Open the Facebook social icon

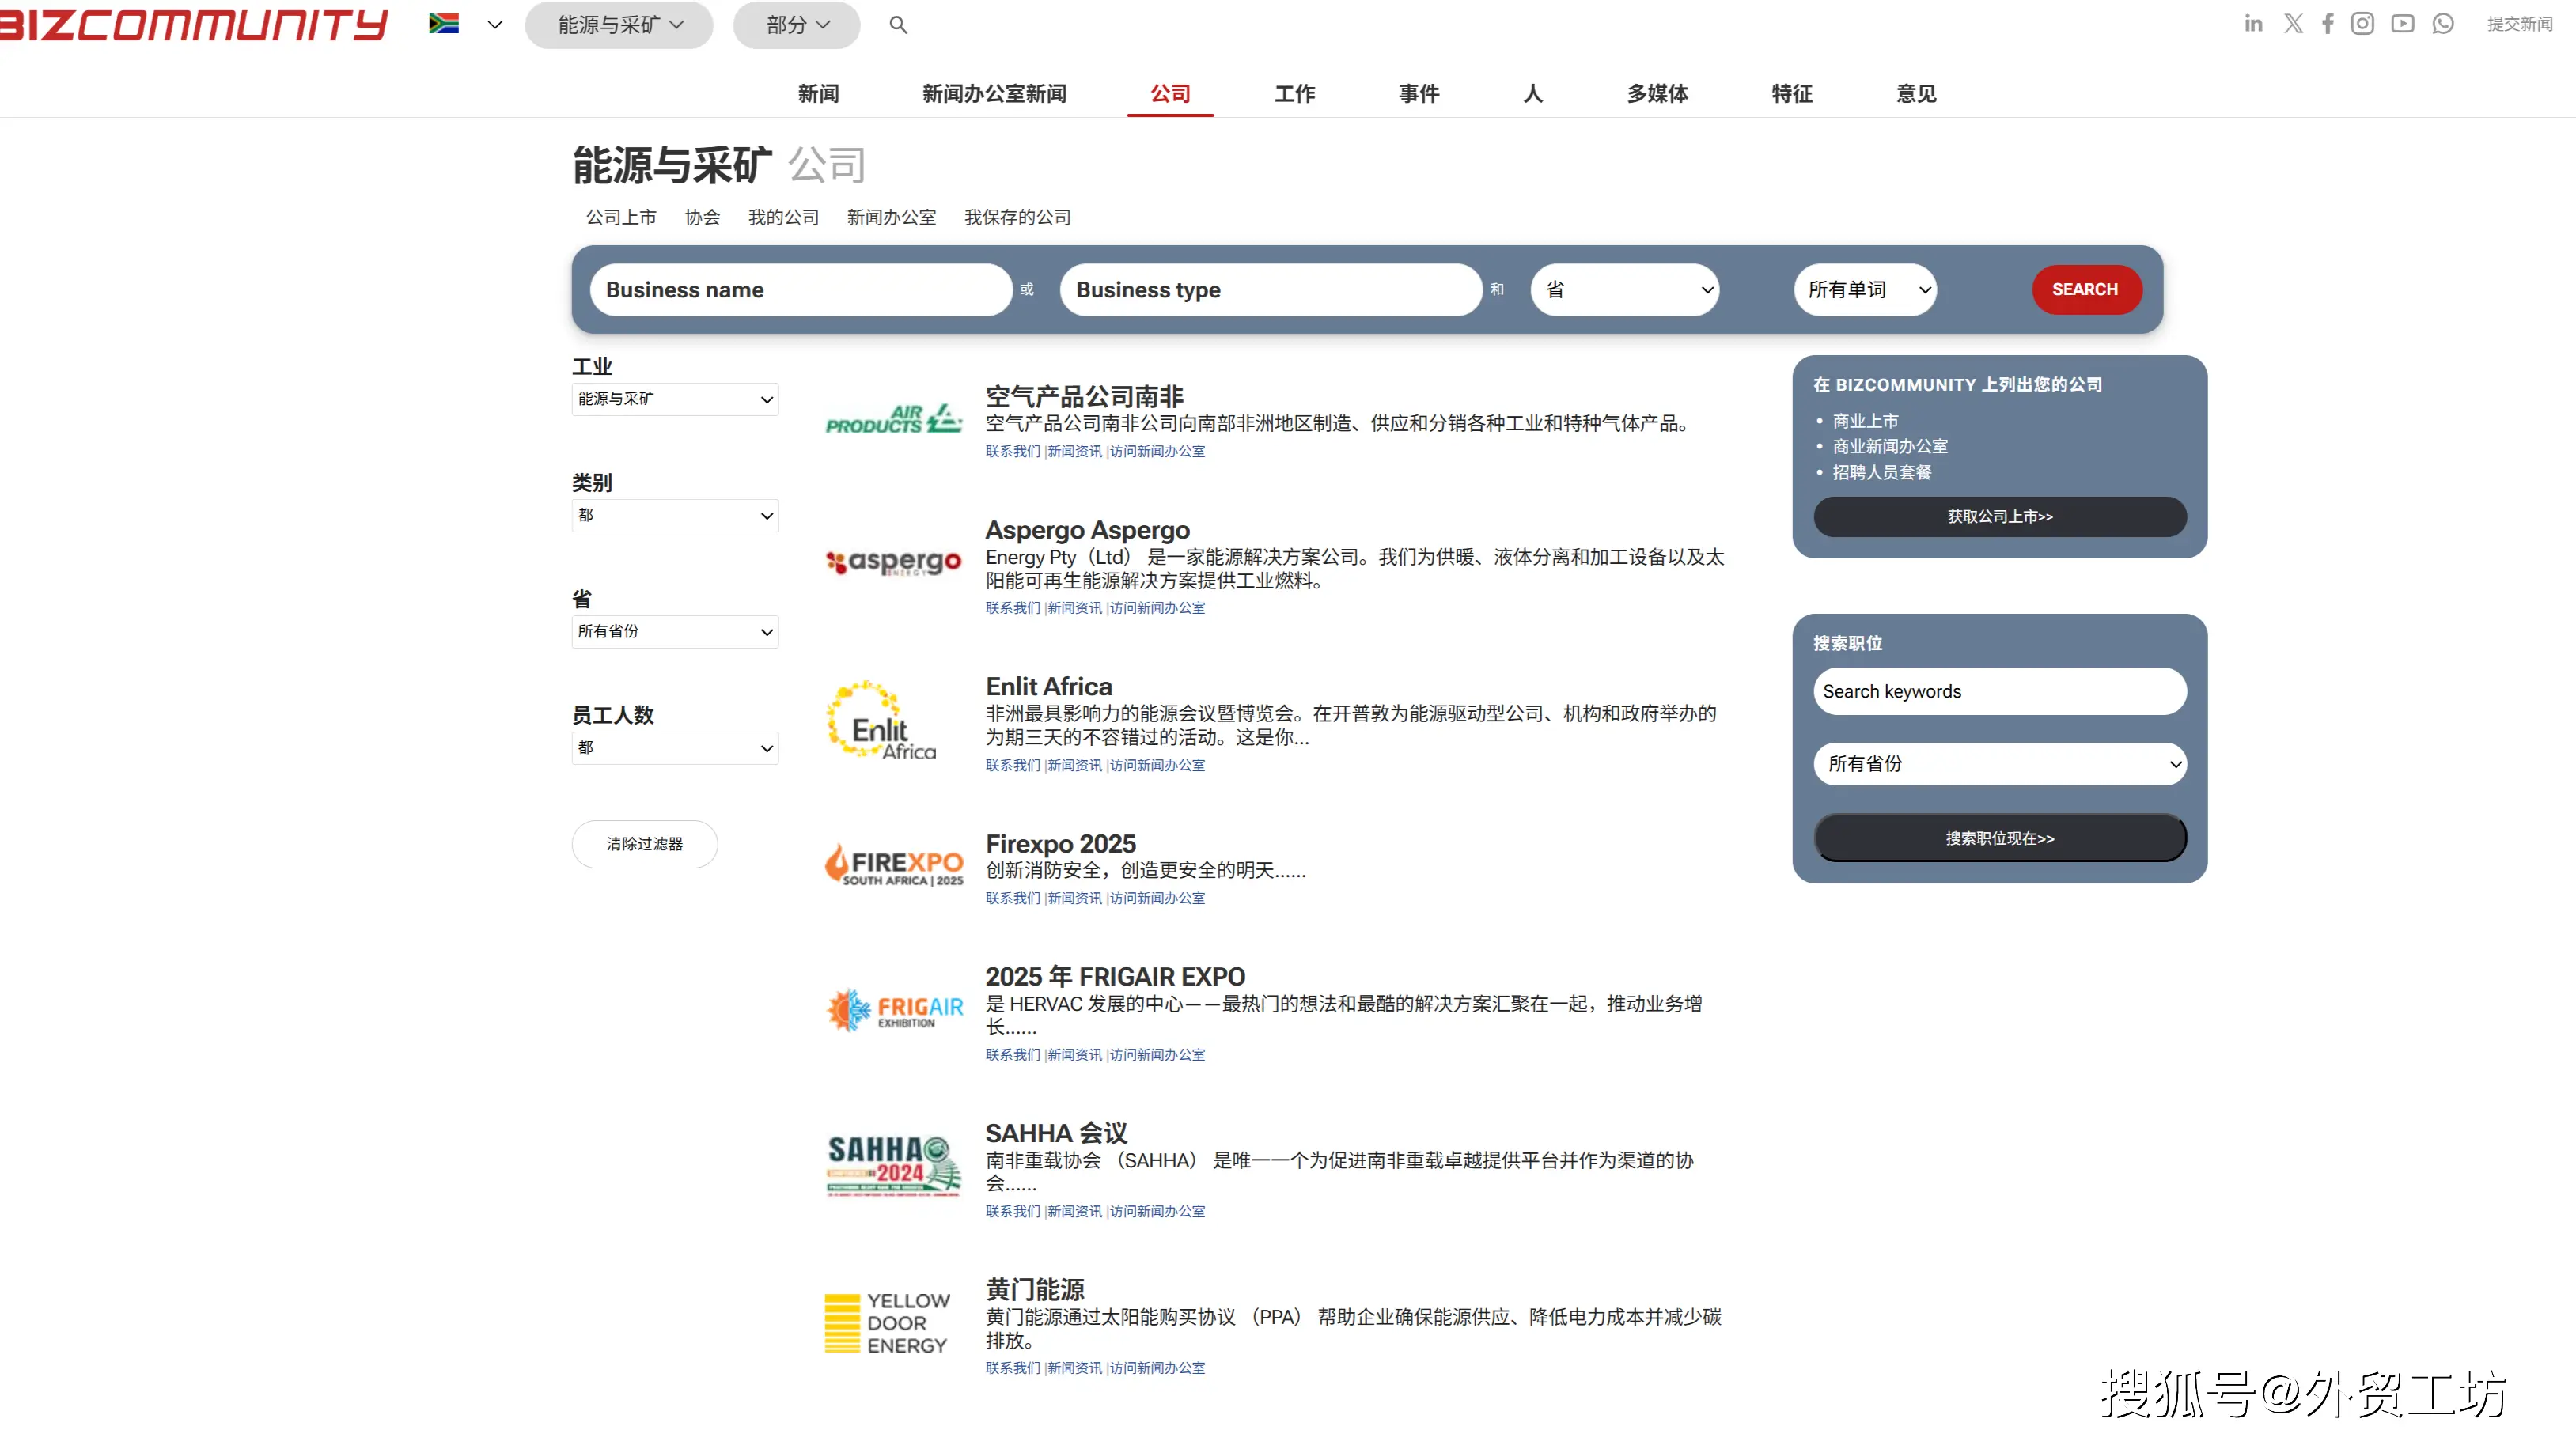[2328, 23]
